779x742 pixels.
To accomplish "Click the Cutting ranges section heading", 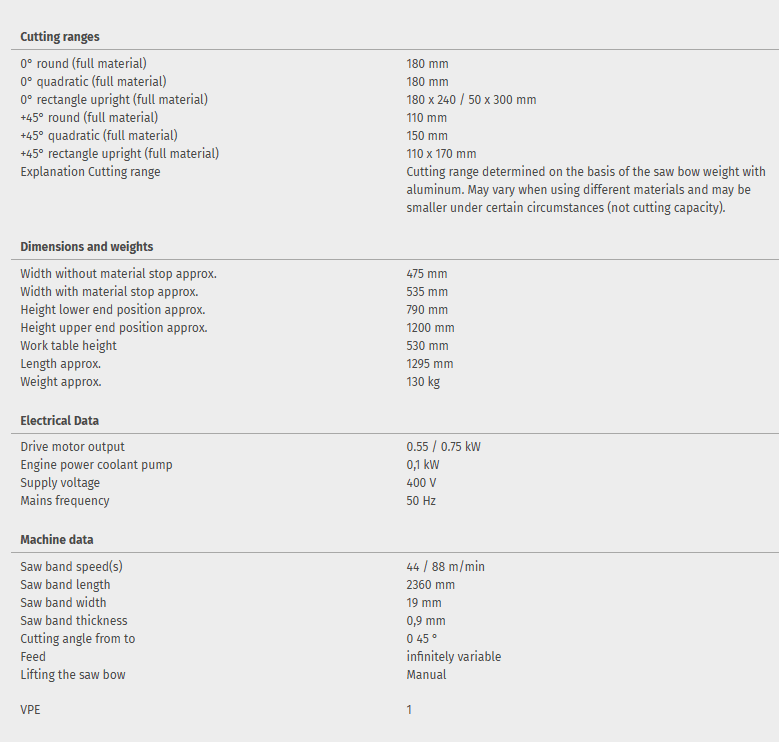I will 60,37.
